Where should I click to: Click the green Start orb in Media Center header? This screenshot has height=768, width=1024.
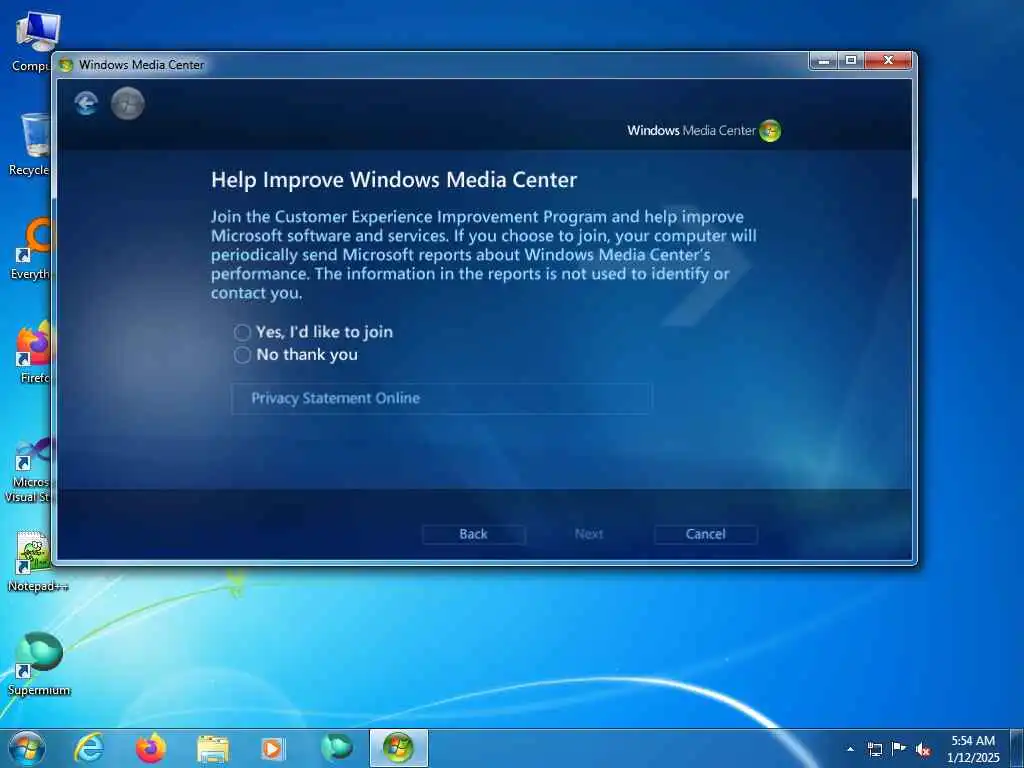[127, 103]
